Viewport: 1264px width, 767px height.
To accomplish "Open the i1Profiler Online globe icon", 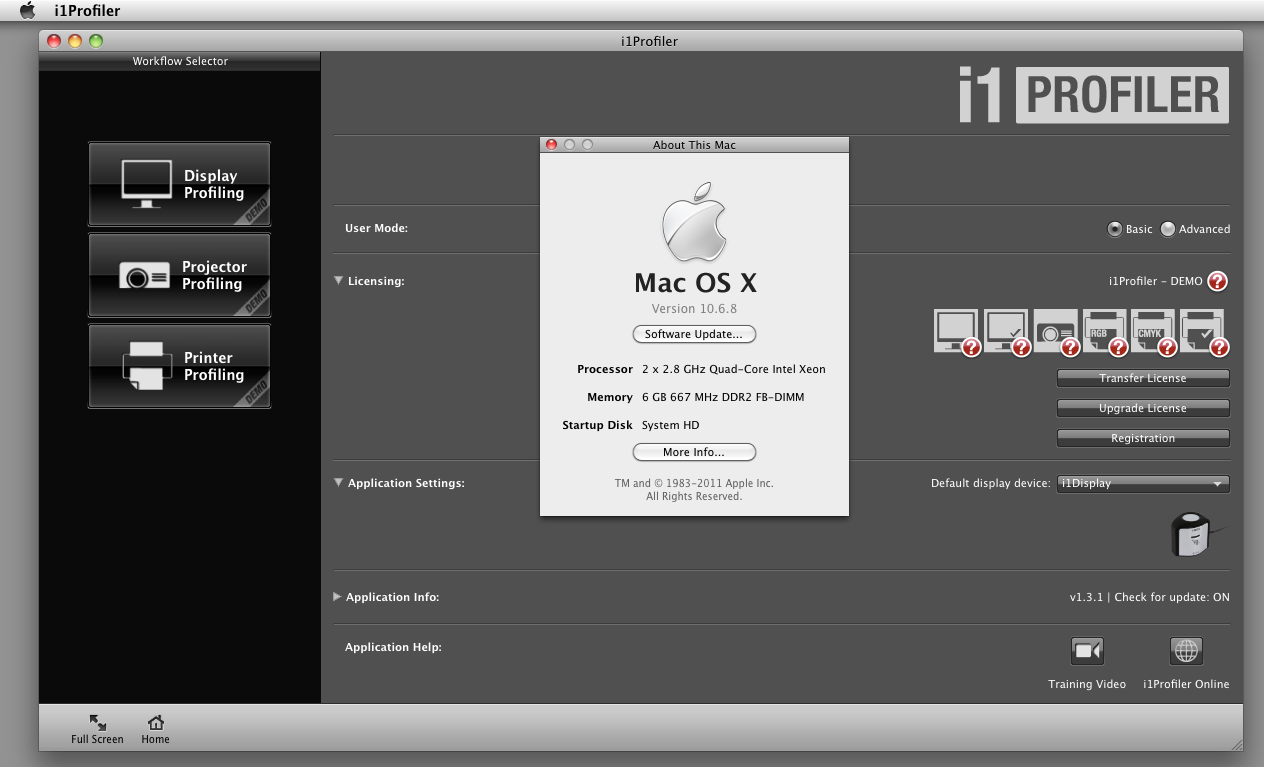I will coord(1186,651).
